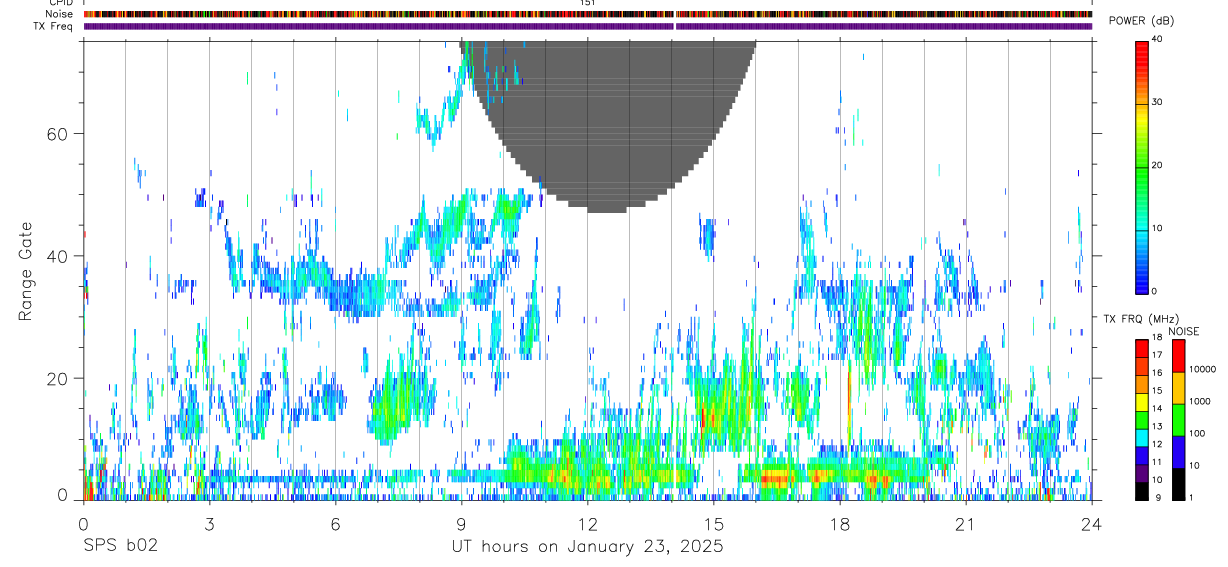Select the 6 tick on the UT hours axis
The image size is (1228, 567).
pyautogui.click(x=335, y=524)
